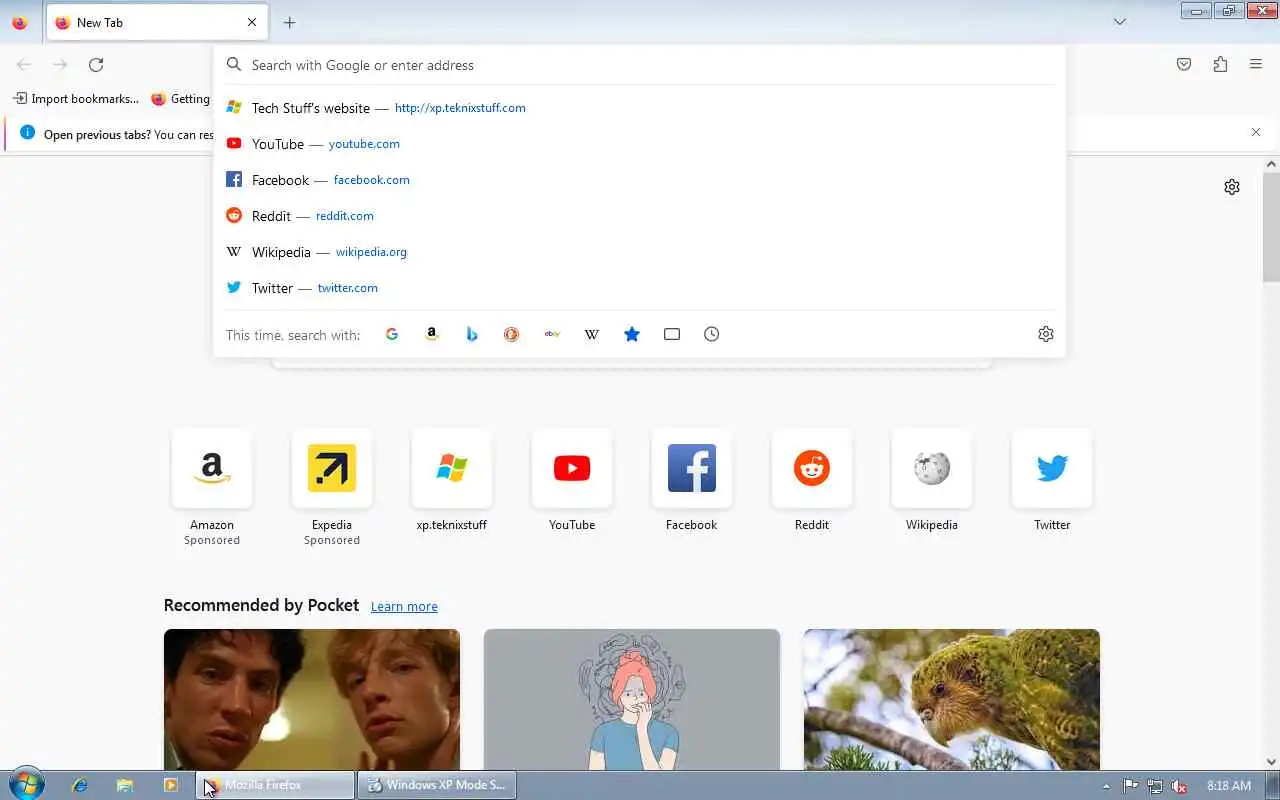Open Action Center flag tray icon
Image resolution: width=1280 pixels, height=800 pixels.
pos(1130,786)
